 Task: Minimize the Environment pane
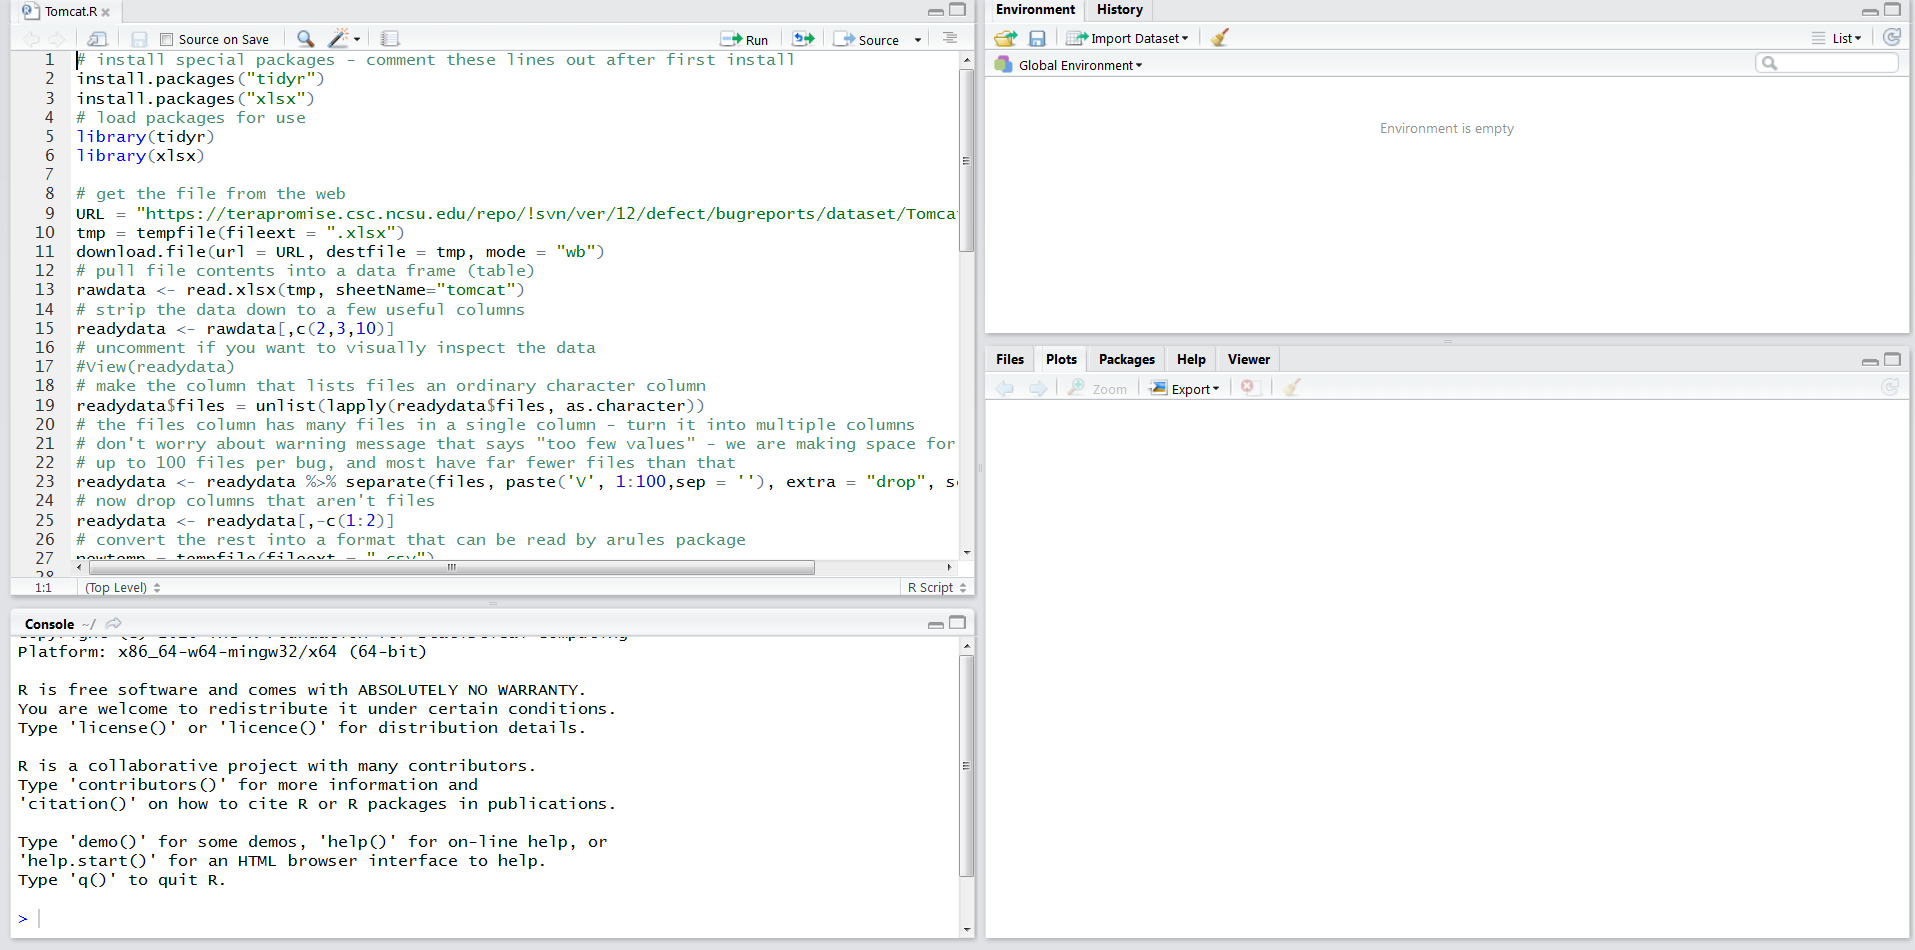coord(1869,10)
